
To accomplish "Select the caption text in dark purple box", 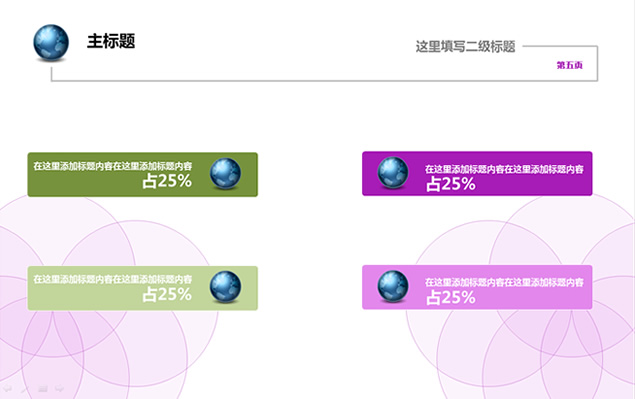I will [504, 169].
